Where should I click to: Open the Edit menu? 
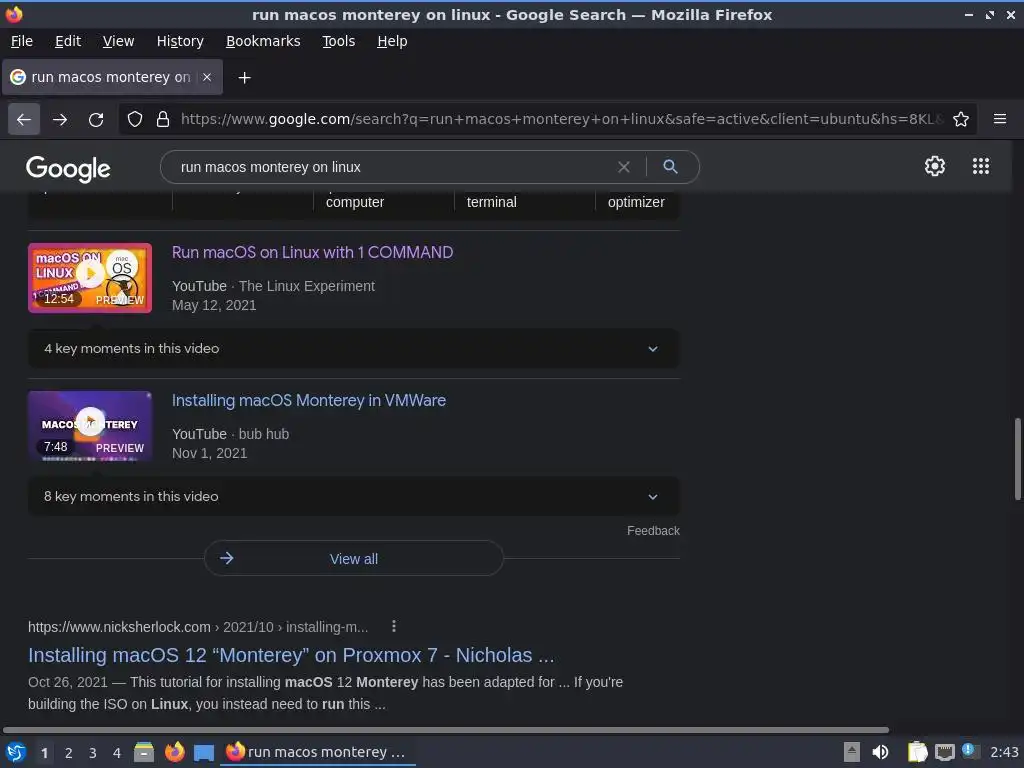68,41
